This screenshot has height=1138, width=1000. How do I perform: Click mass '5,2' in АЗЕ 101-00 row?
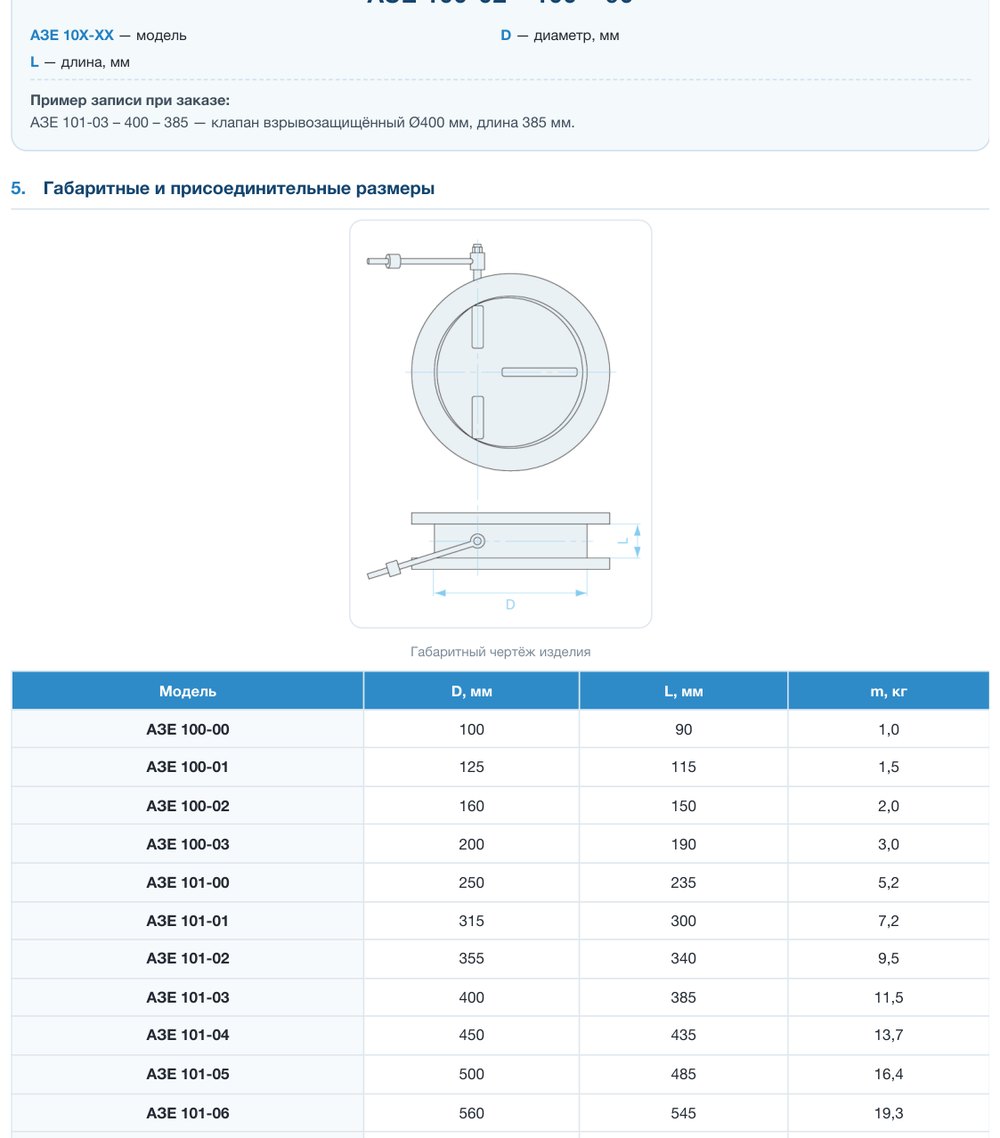889,883
